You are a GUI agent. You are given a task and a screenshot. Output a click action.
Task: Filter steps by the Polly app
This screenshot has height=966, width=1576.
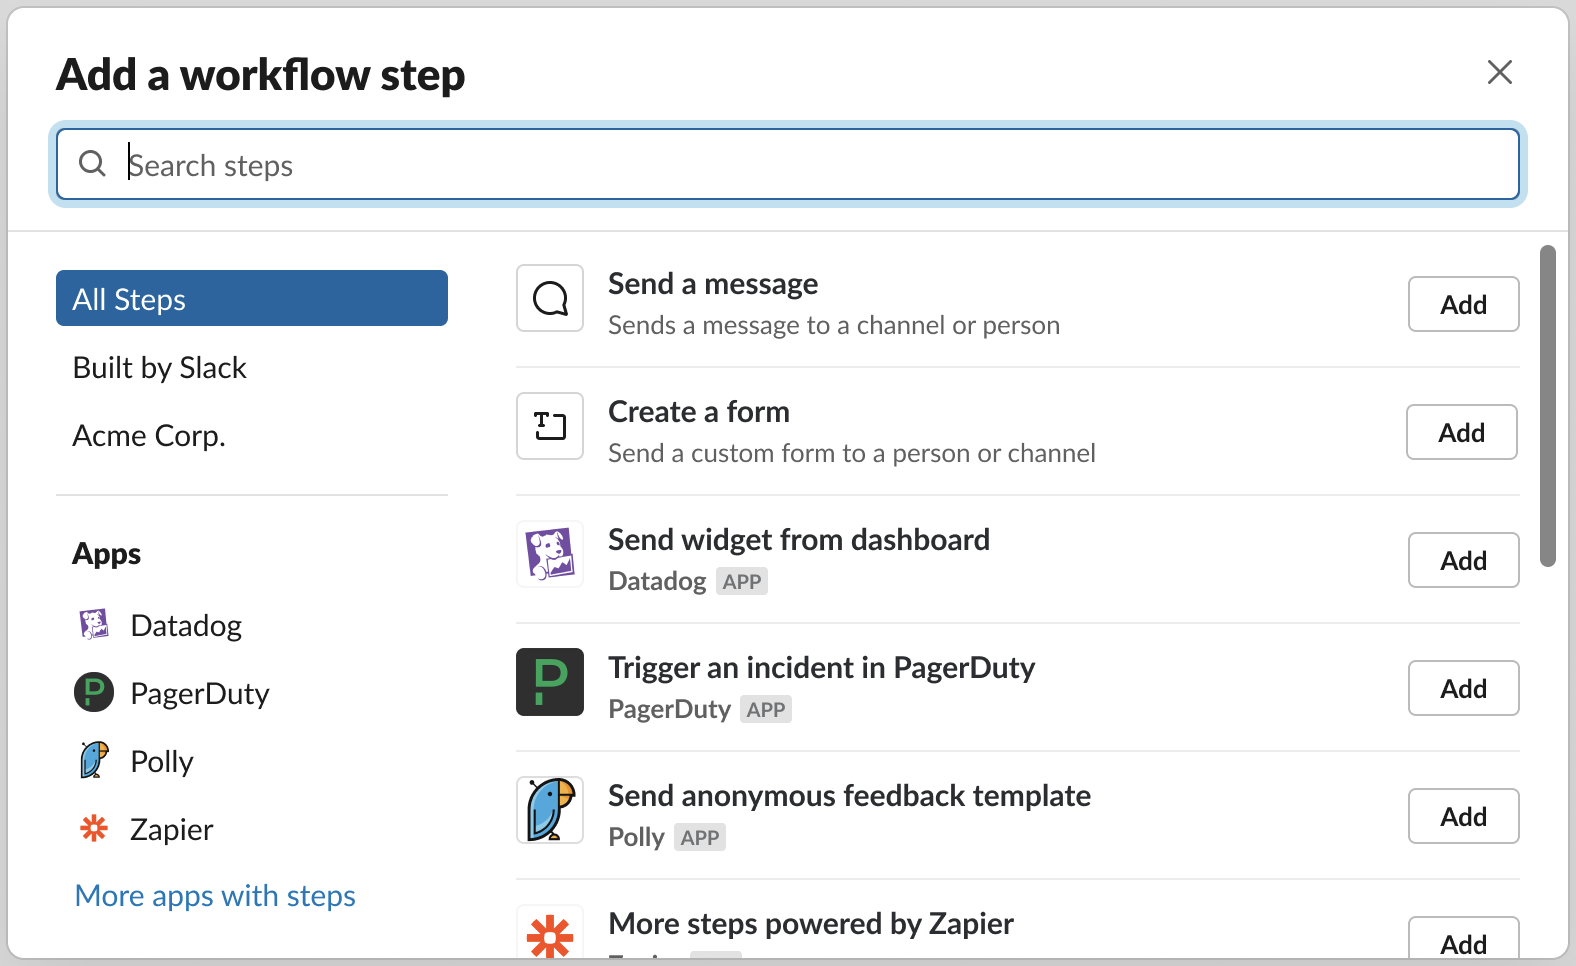coord(161,761)
